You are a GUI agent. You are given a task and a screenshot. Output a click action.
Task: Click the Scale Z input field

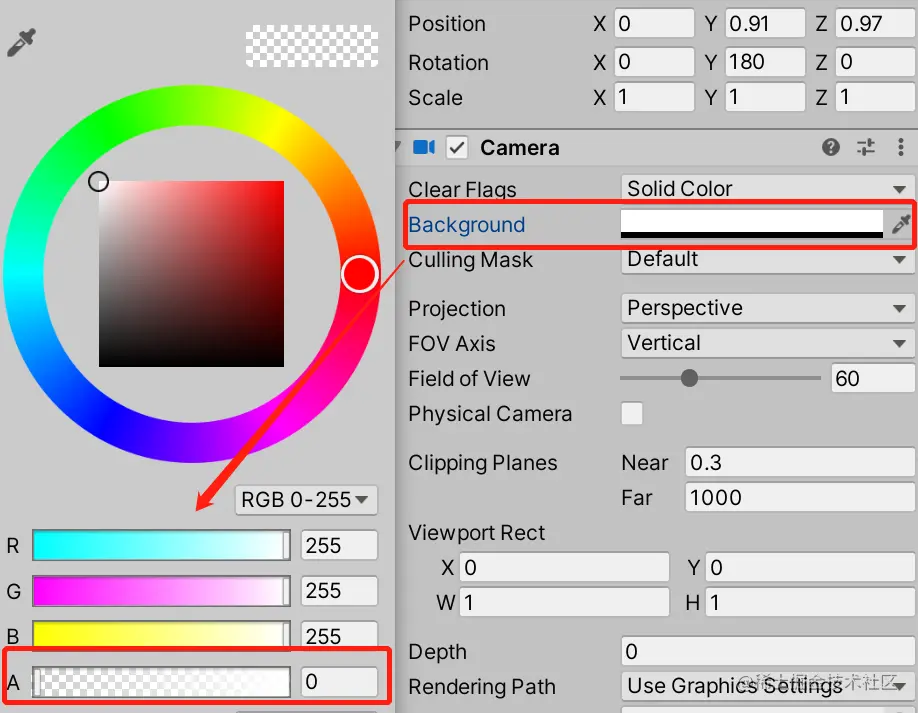(x=876, y=97)
